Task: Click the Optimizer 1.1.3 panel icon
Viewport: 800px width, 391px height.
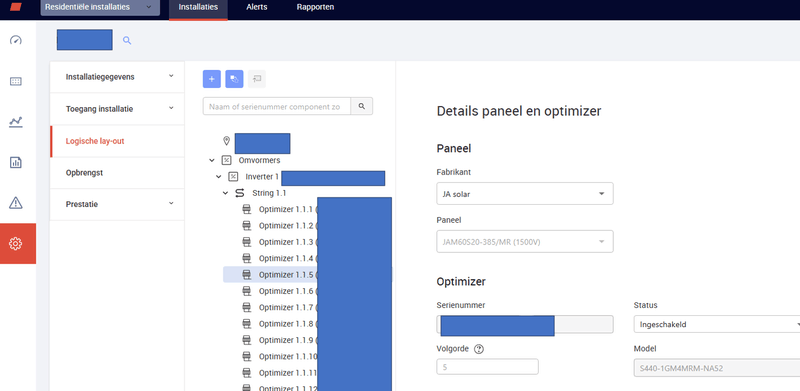Action: pos(247,242)
